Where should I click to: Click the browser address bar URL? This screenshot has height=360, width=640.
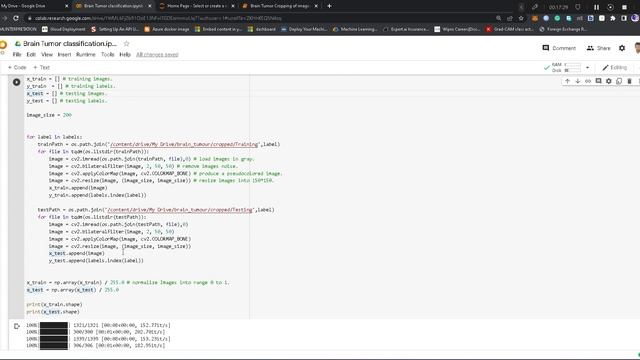158,18
